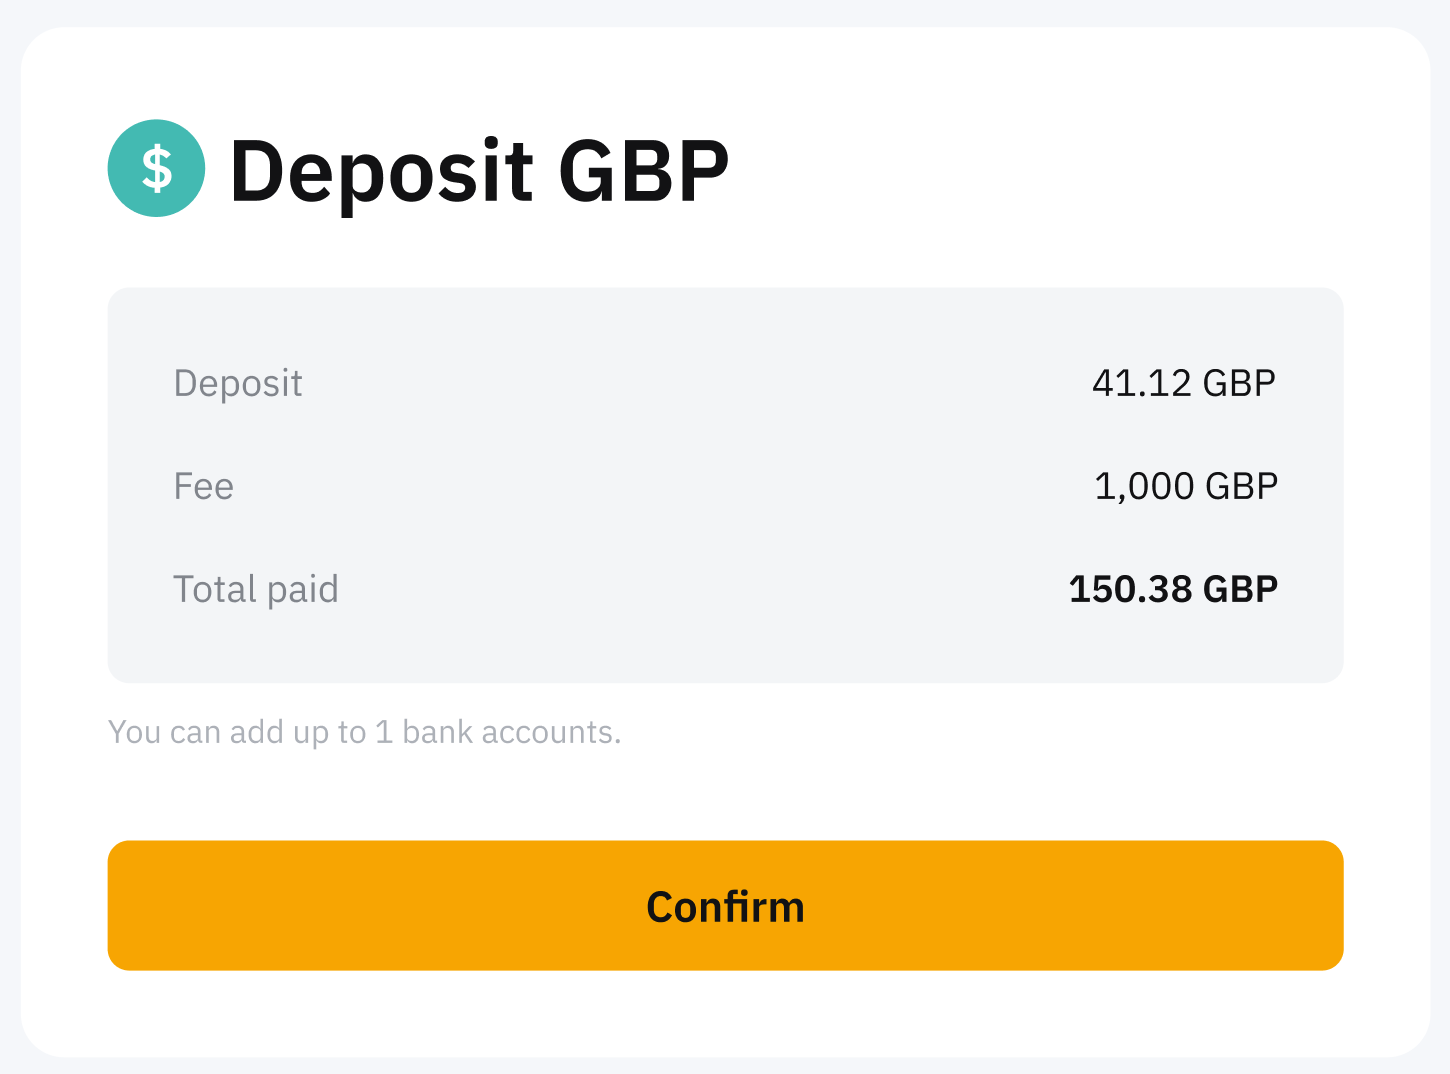Click the bank accounts limit note
The height and width of the screenshot is (1074, 1450).
[365, 733]
